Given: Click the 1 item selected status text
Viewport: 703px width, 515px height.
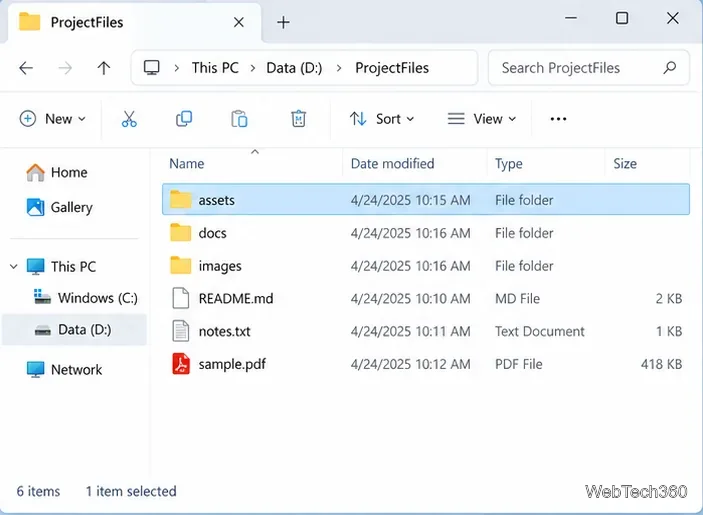Looking at the screenshot, I should pos(131,491).
